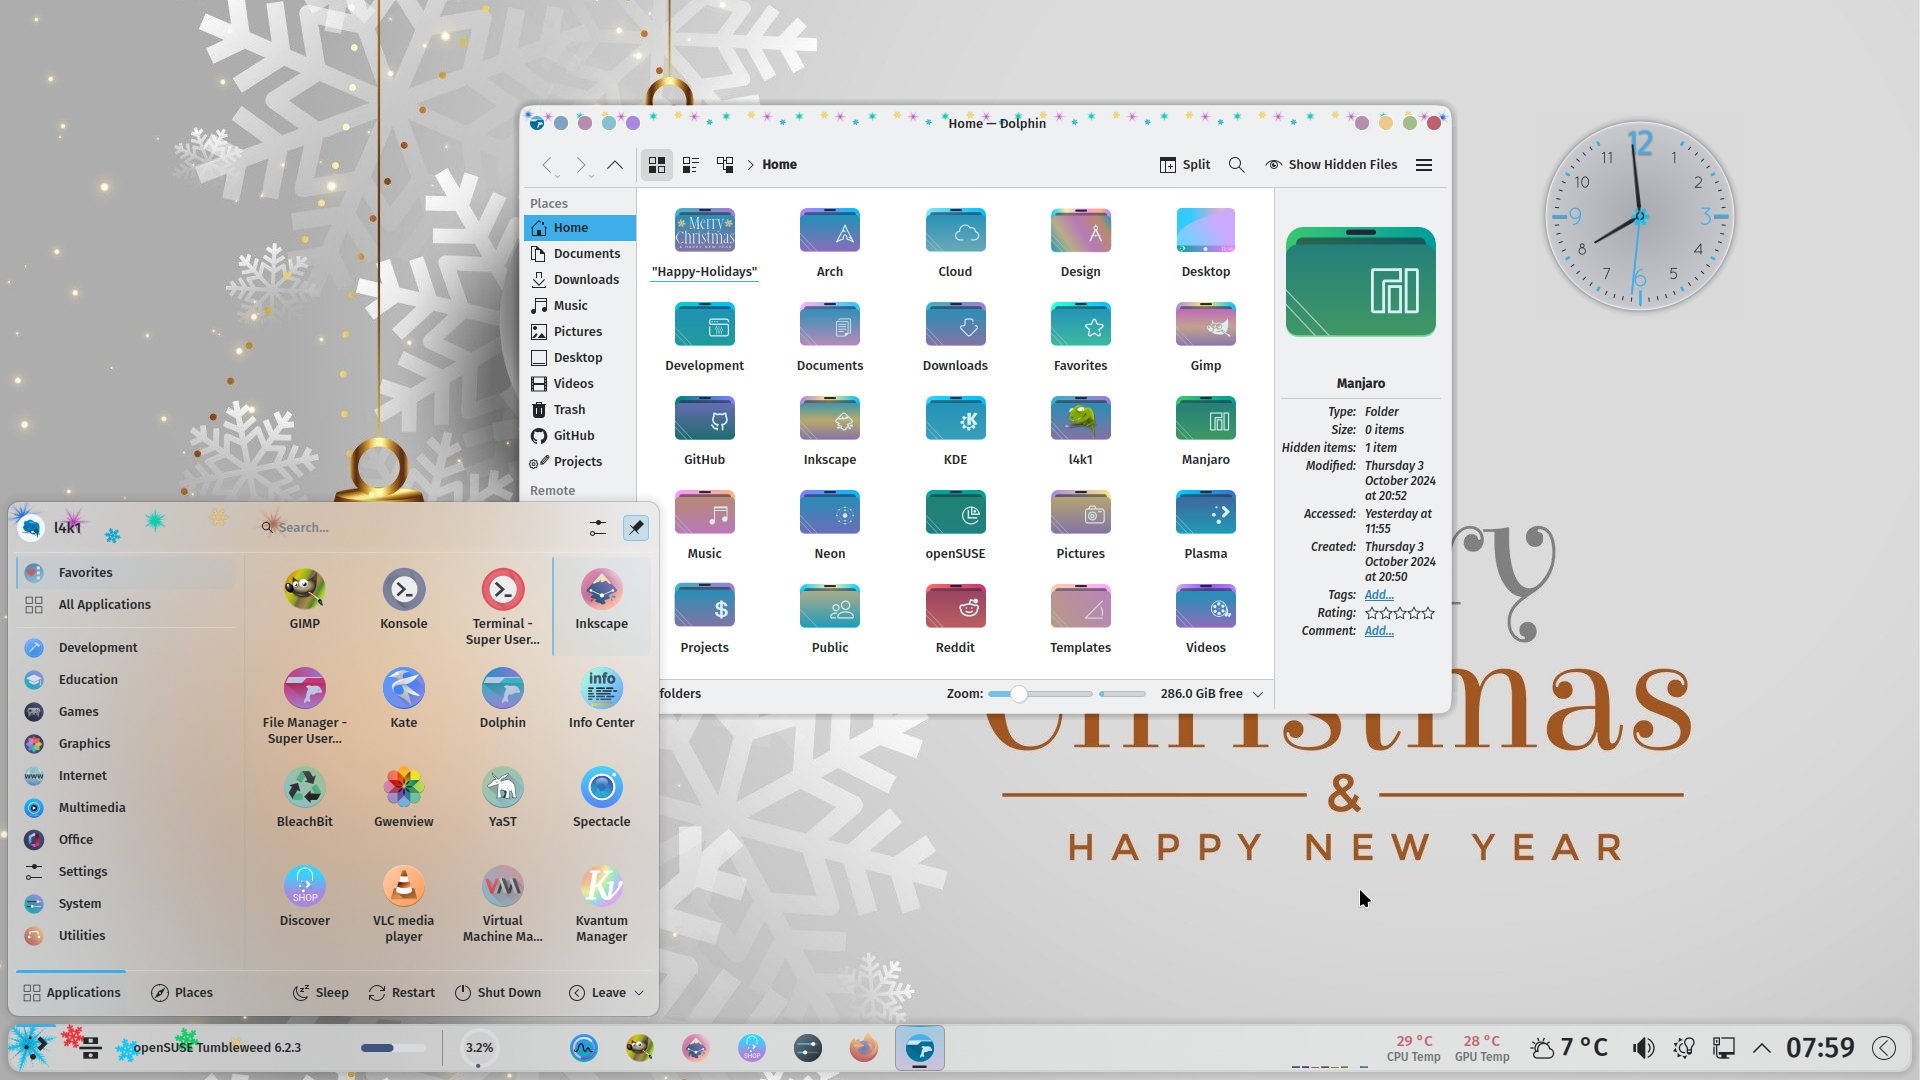Expand hidden system tray icons arrow
This screenshot has height=1080, width=1920.
pos(1761,1048)
